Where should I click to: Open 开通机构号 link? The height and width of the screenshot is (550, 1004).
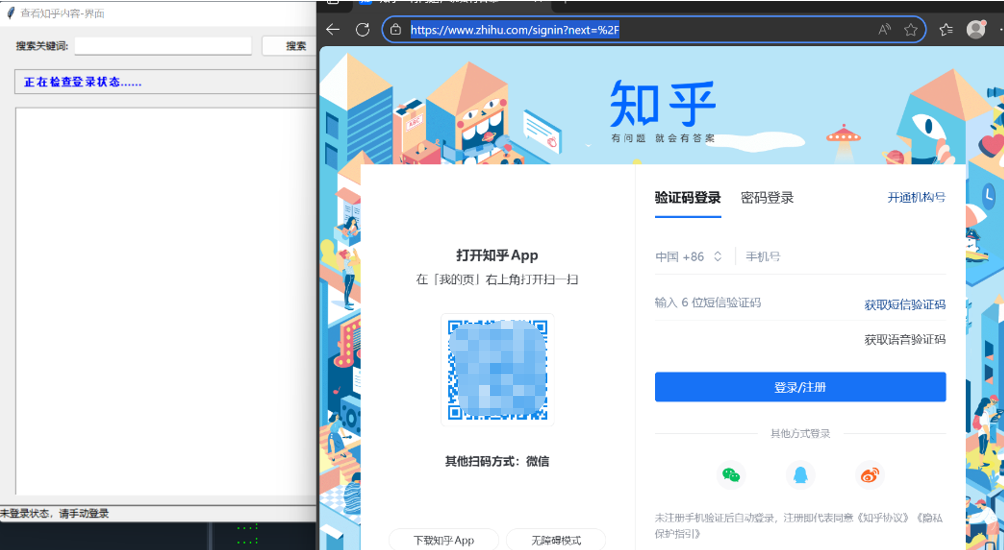[x=916, y=197]
